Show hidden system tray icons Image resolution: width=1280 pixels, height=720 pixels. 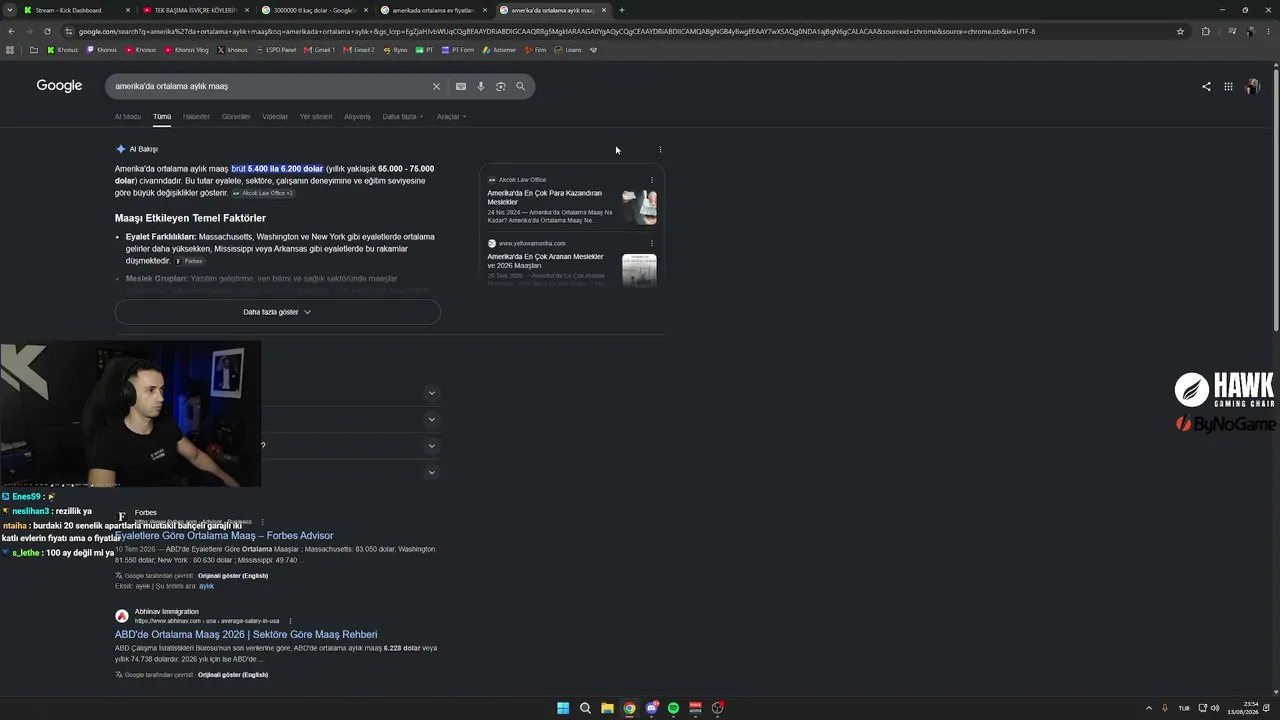1148,708
